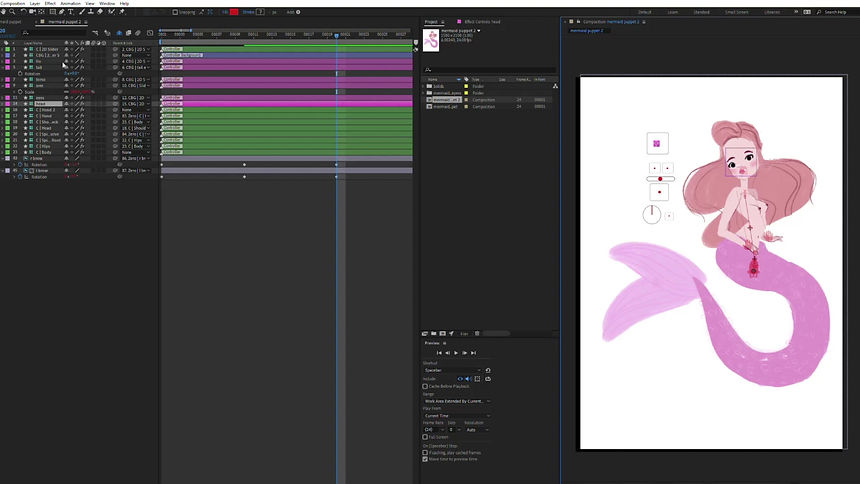Switch to the Default workspace

click(x=644, y=12)
